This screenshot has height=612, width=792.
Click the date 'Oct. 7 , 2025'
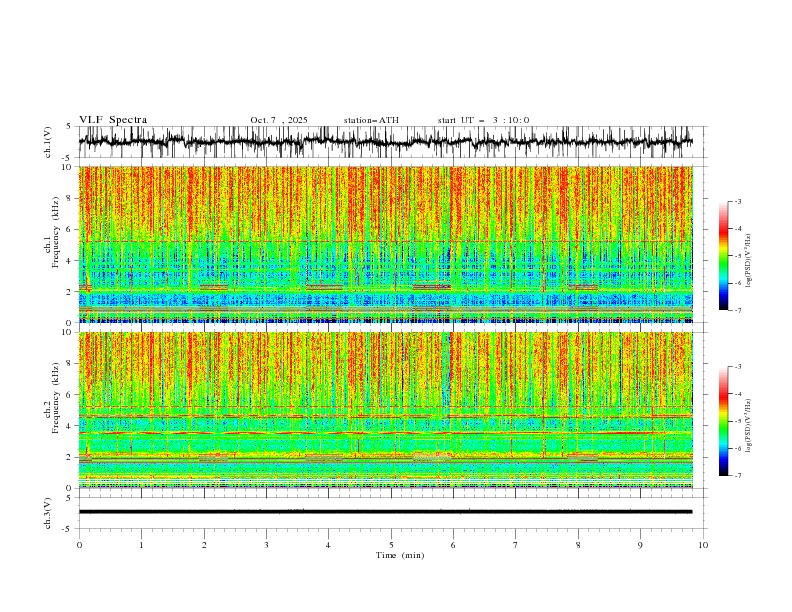click(x=279, y=120)
